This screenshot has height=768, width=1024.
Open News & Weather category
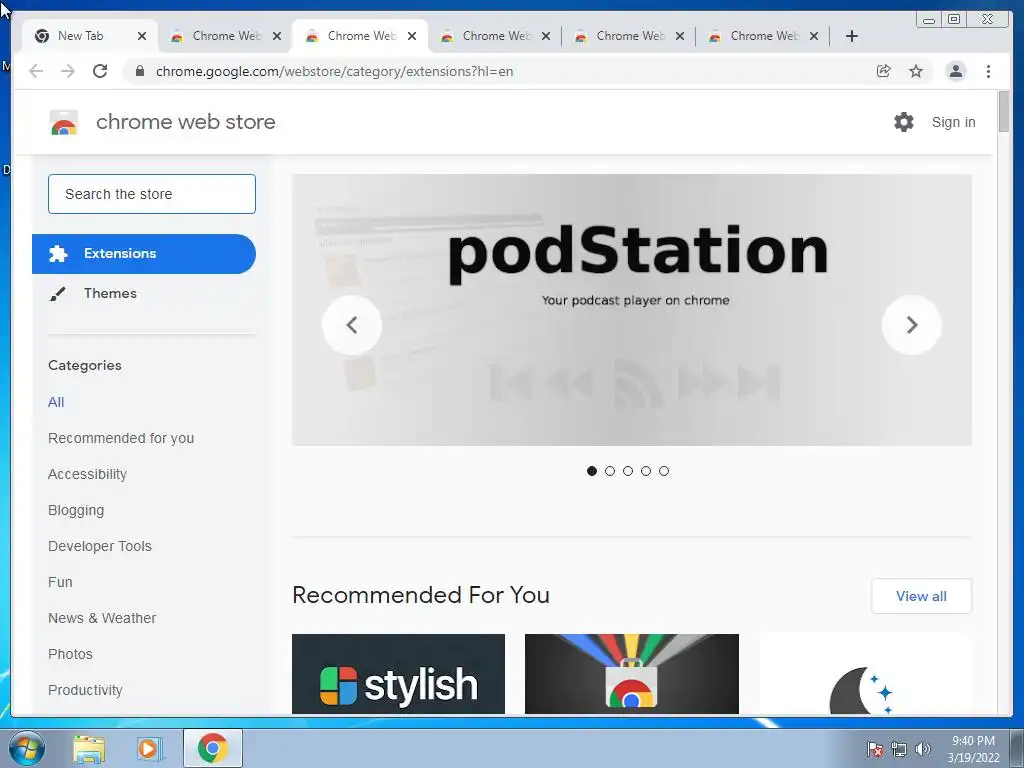[102, 618]
